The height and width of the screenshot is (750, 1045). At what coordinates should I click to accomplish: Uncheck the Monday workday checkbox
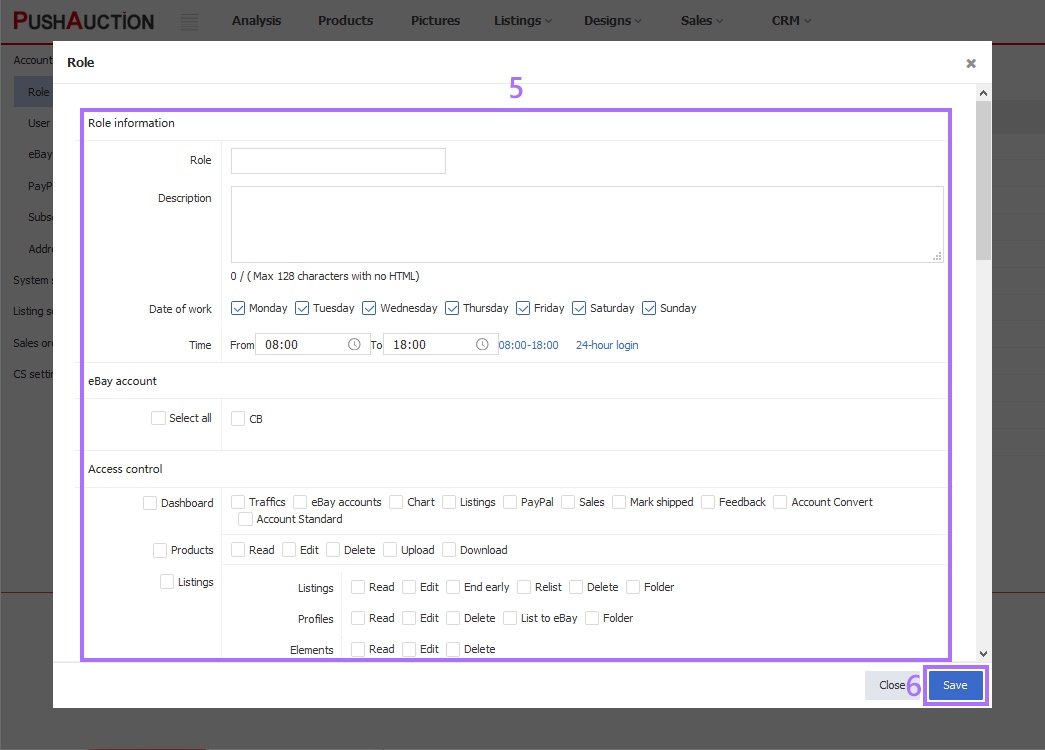(x=238, y=308)
